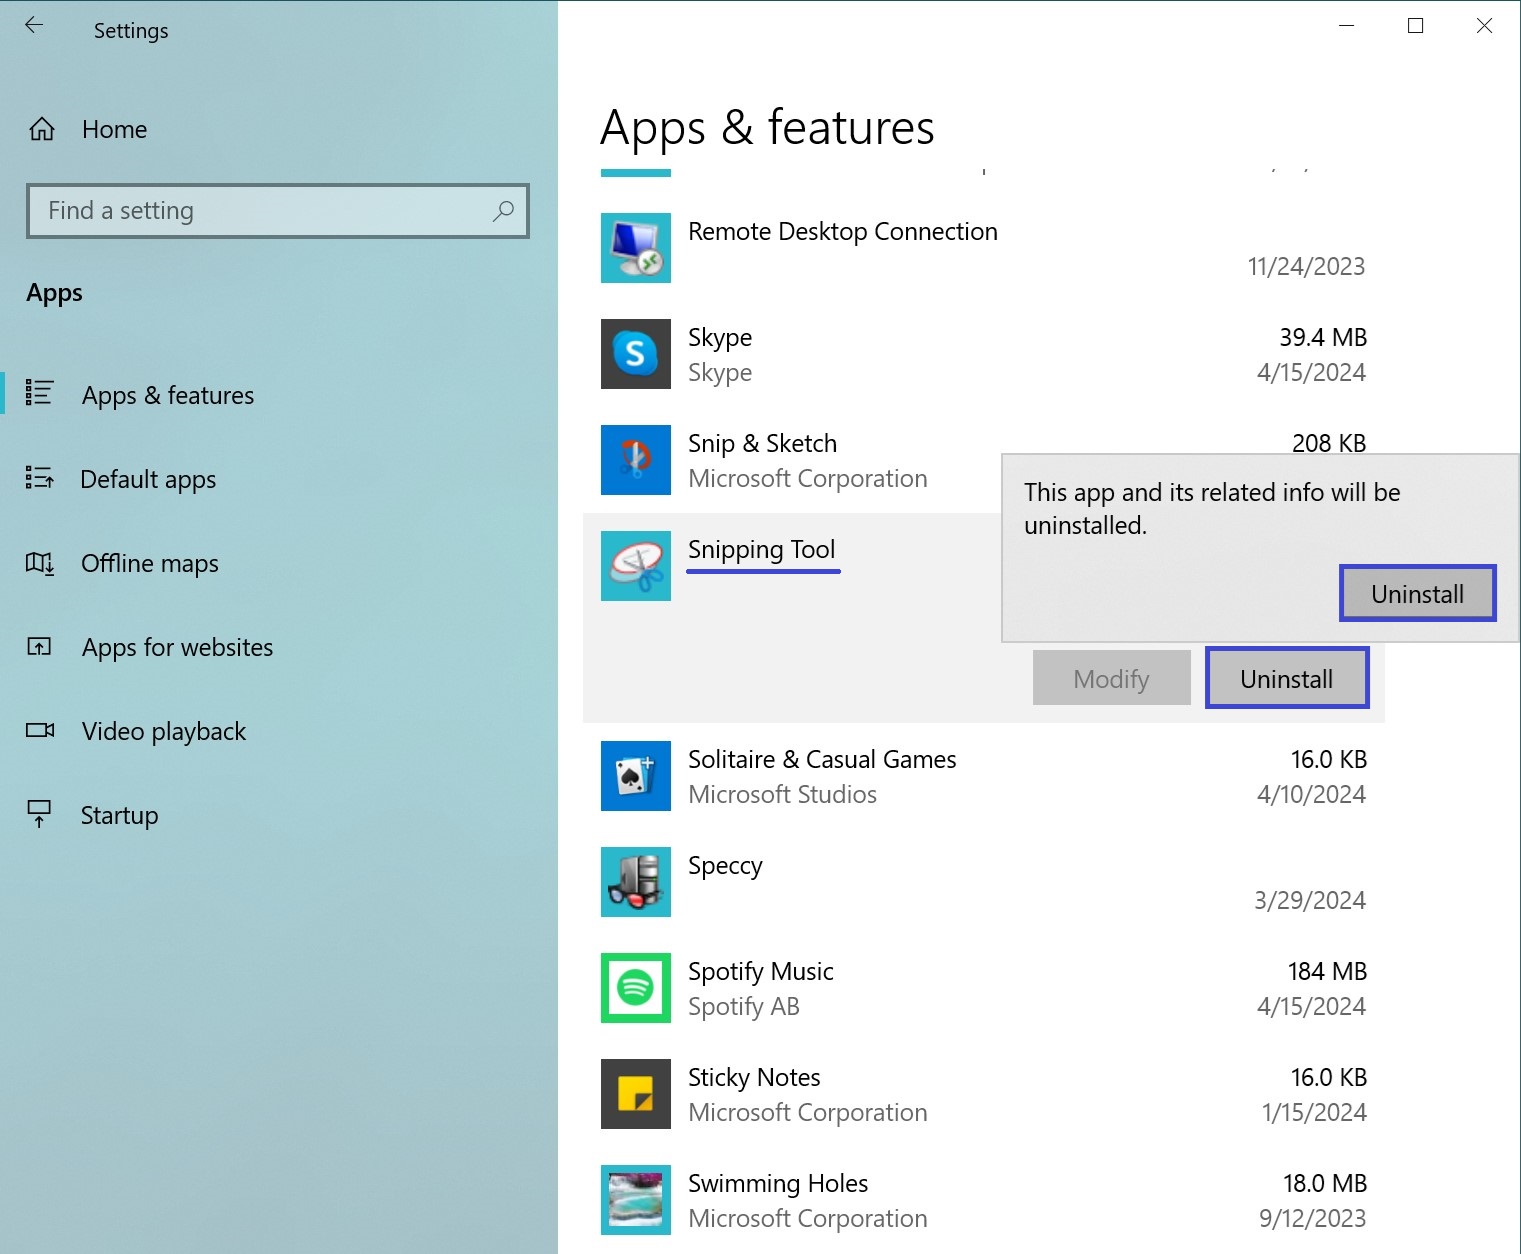Click the Remote Desktop Connection icon
This screenshot has width=1521, height=1254.
pos(635,248)
